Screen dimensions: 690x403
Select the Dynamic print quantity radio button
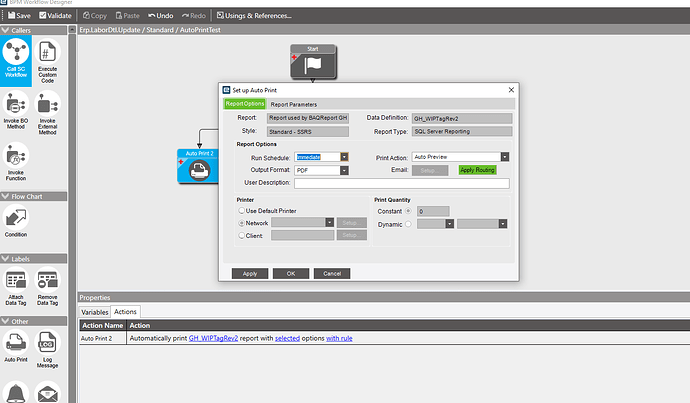[x=408, y=224]
